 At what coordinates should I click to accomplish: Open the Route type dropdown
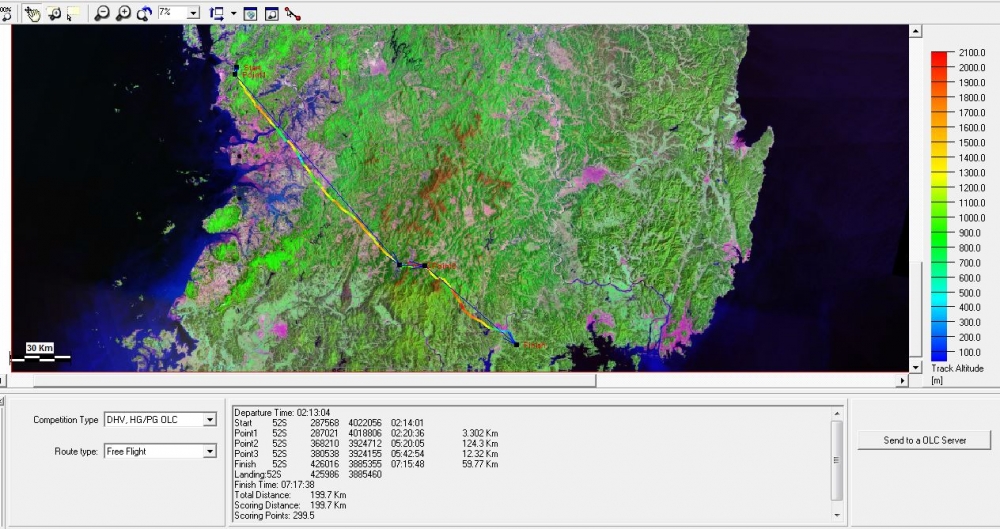209,451
